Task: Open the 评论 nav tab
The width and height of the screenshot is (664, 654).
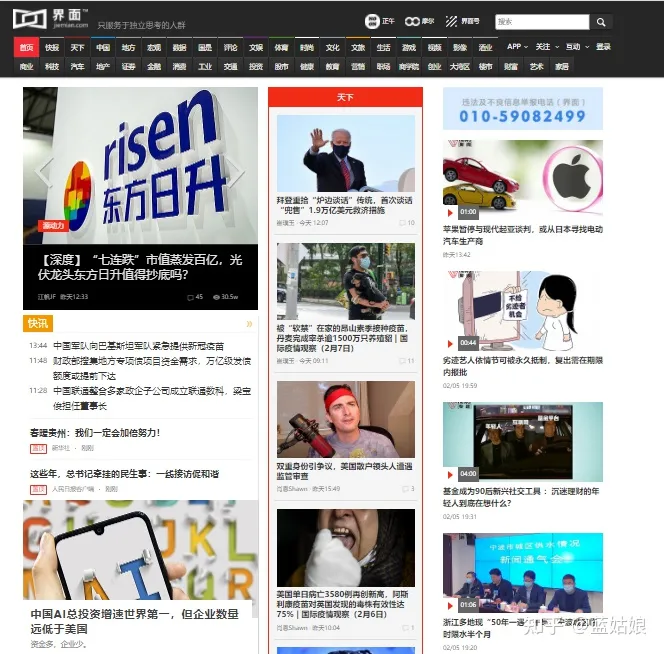Action: [x=230, y=47]
